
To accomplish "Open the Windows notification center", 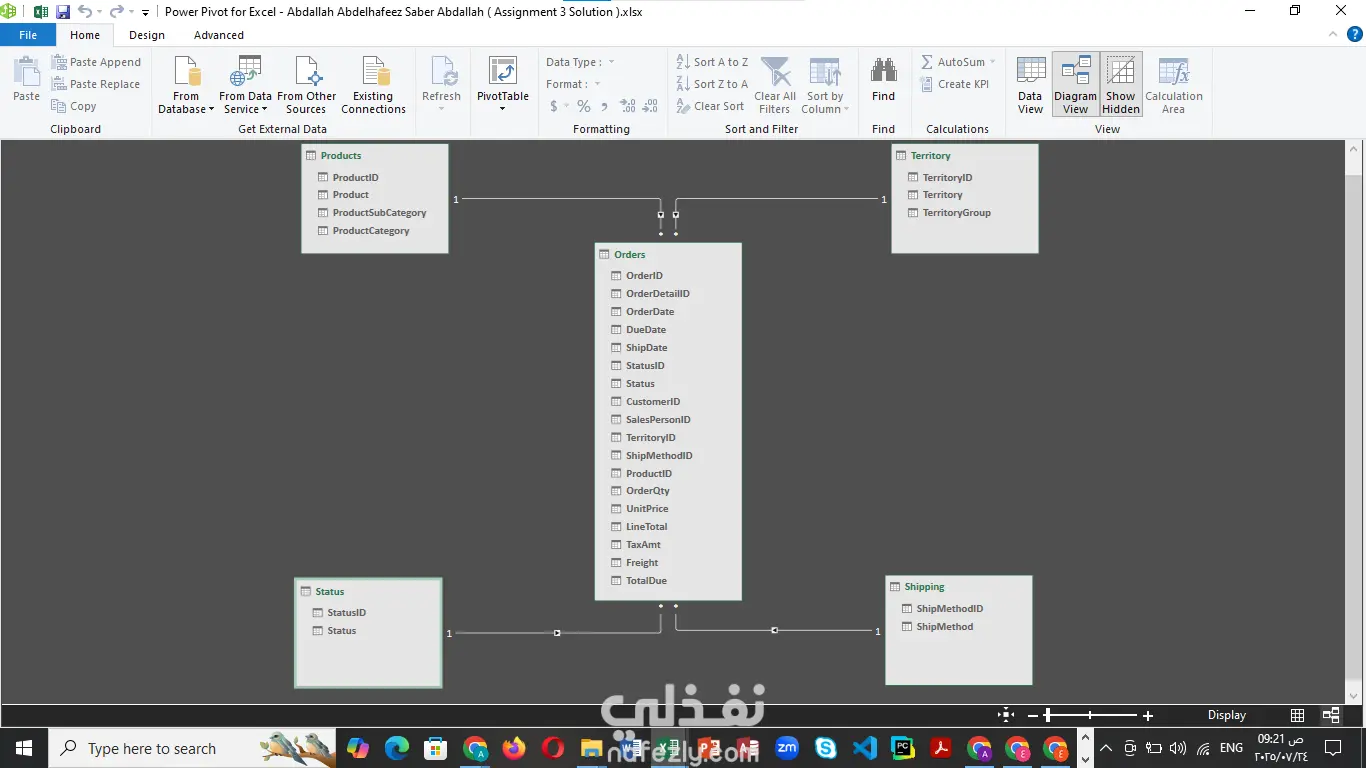I will (1333, 748).
